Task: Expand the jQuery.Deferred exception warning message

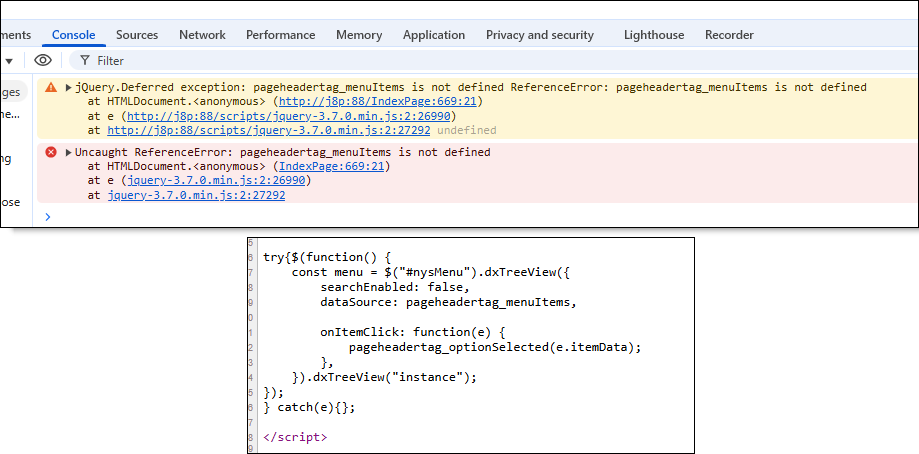Action: click(69, 87)
